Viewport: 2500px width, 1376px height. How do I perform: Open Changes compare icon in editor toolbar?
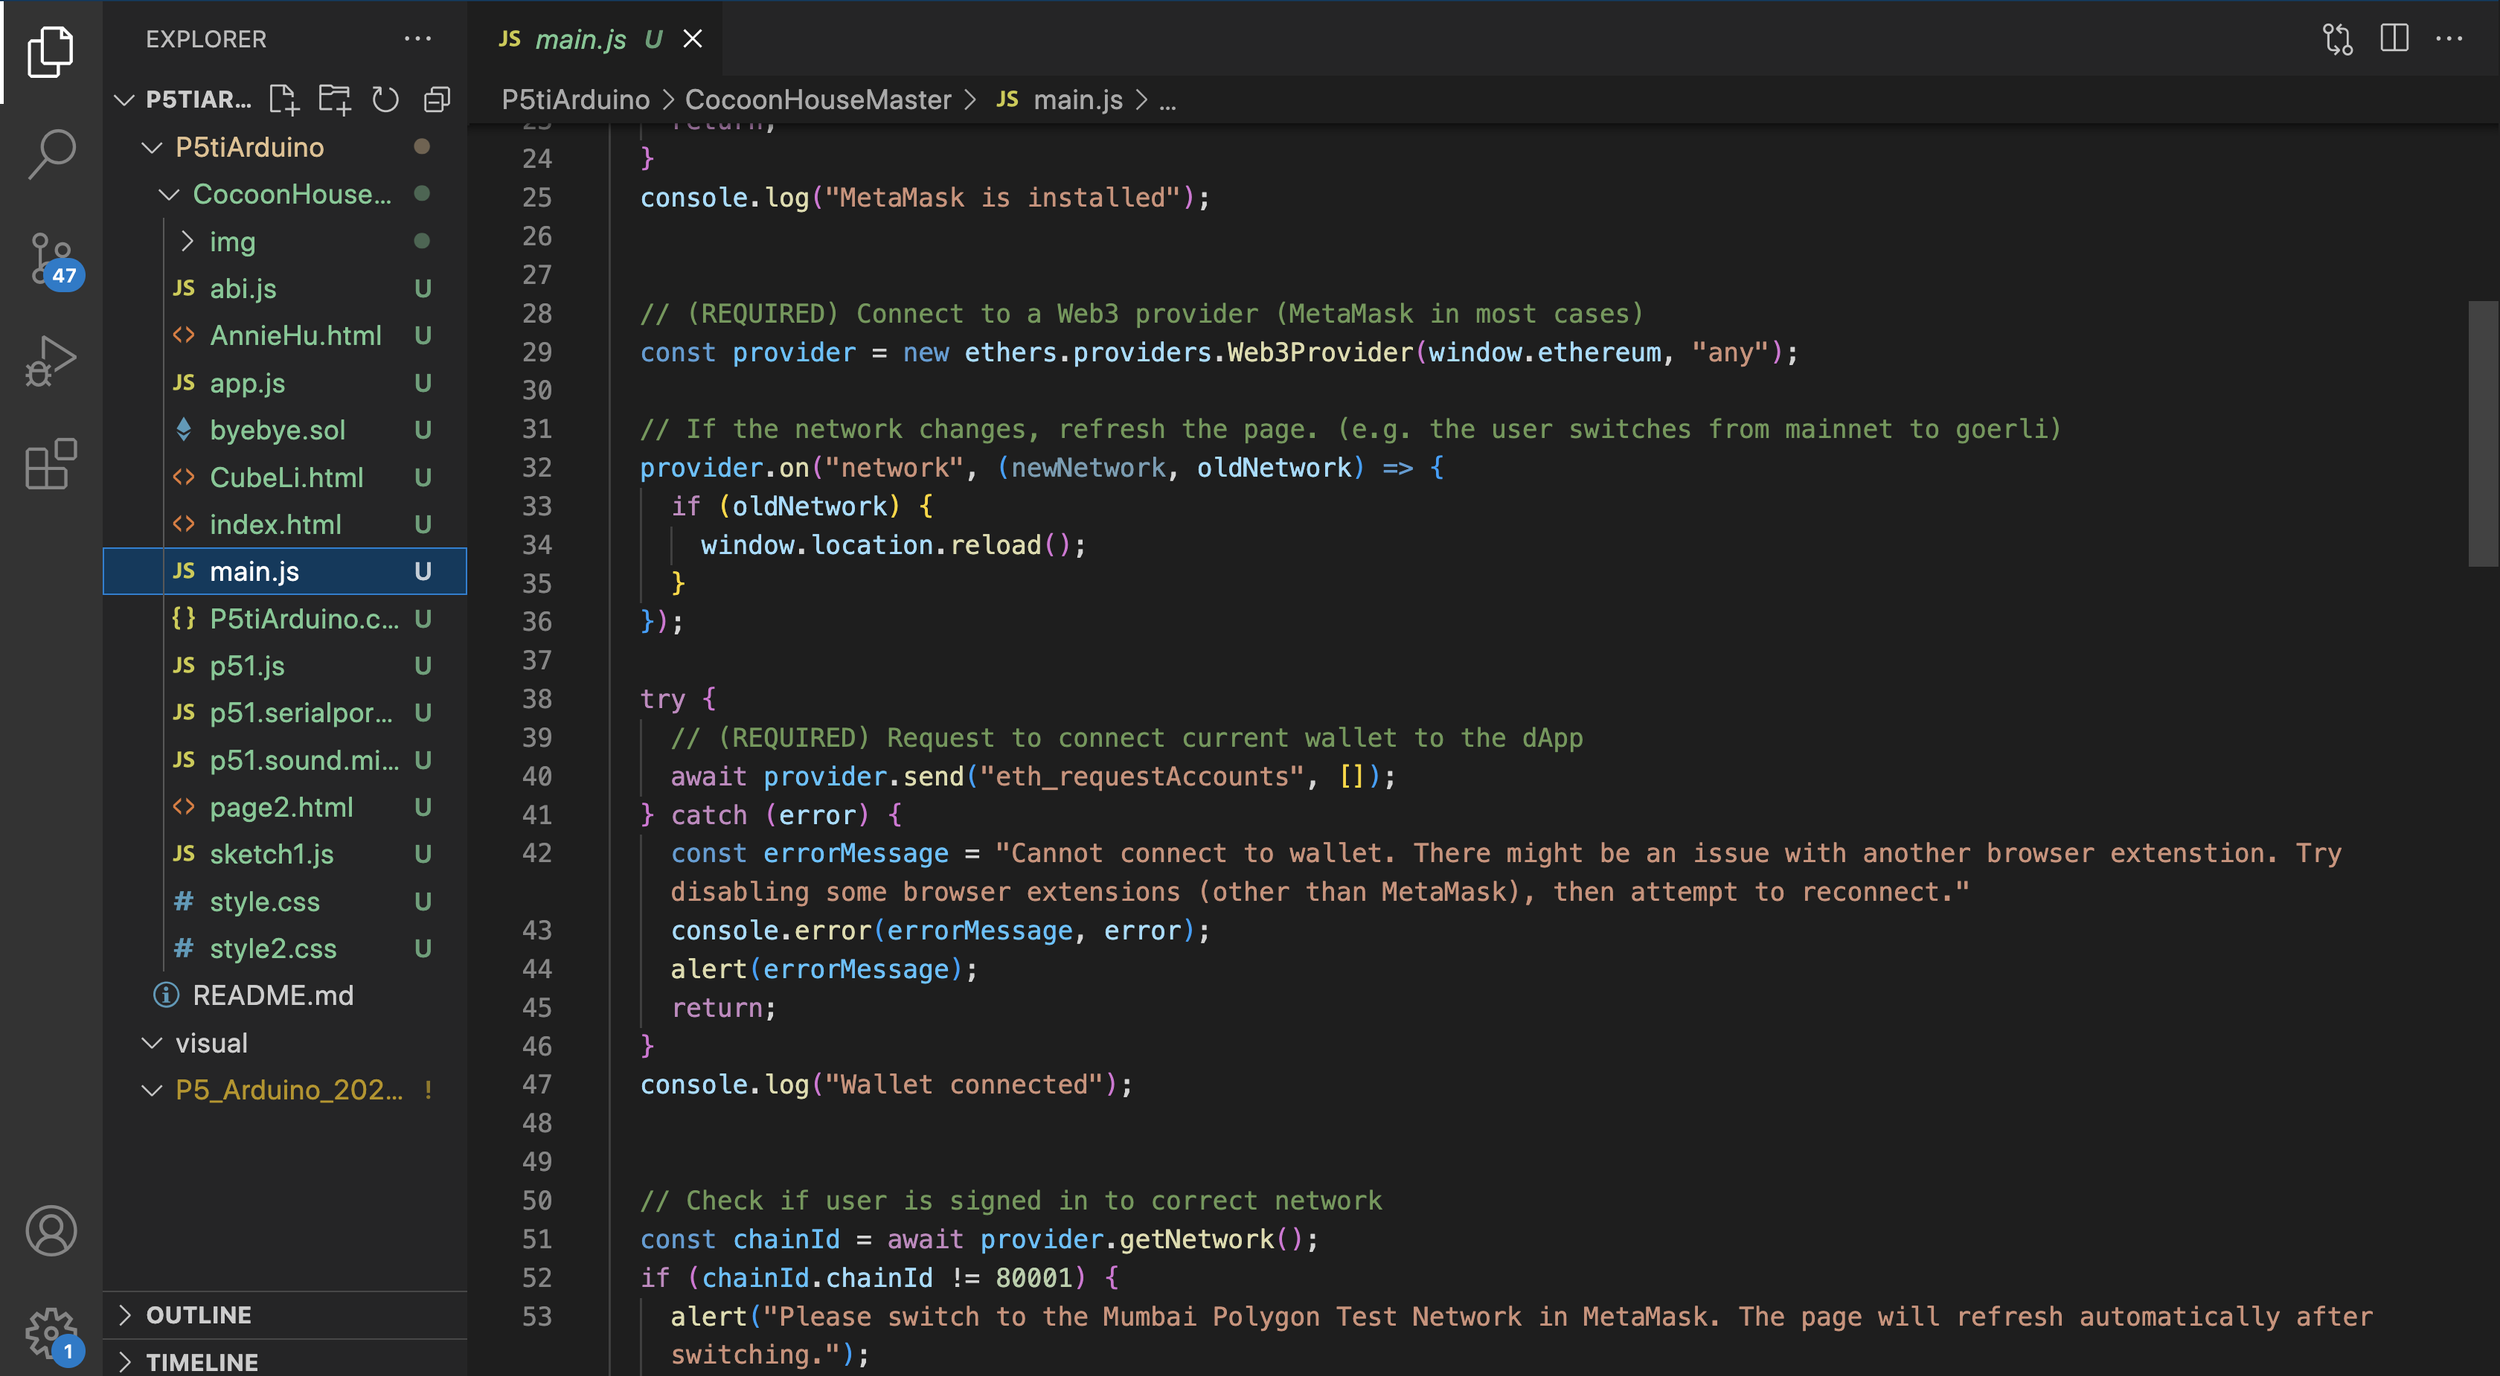click(2337, 39)
